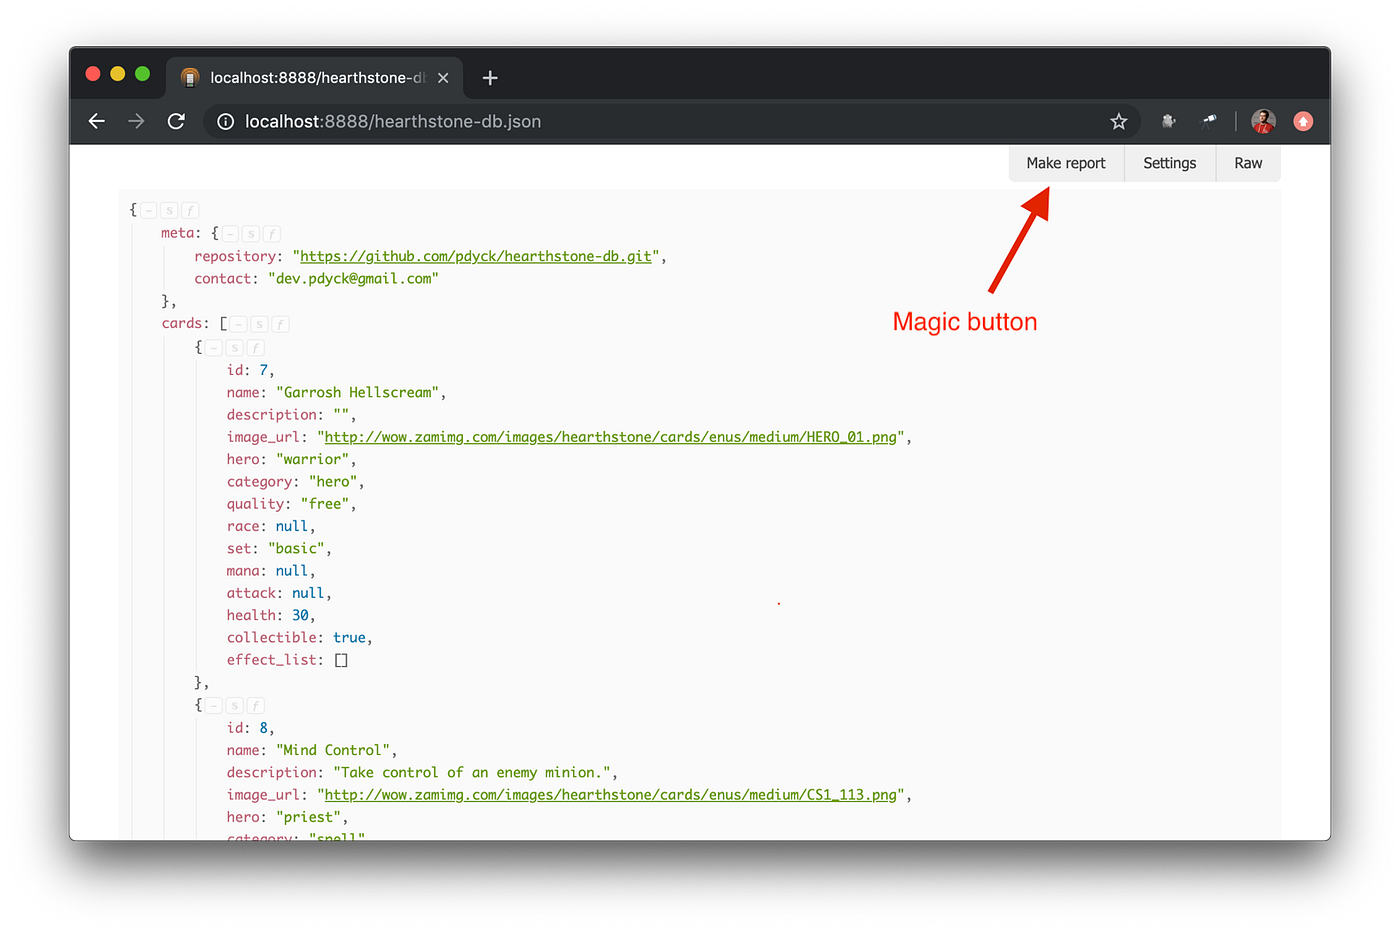
Task: Collapse the Mind Control card object
Action: (x=214, y=706)
